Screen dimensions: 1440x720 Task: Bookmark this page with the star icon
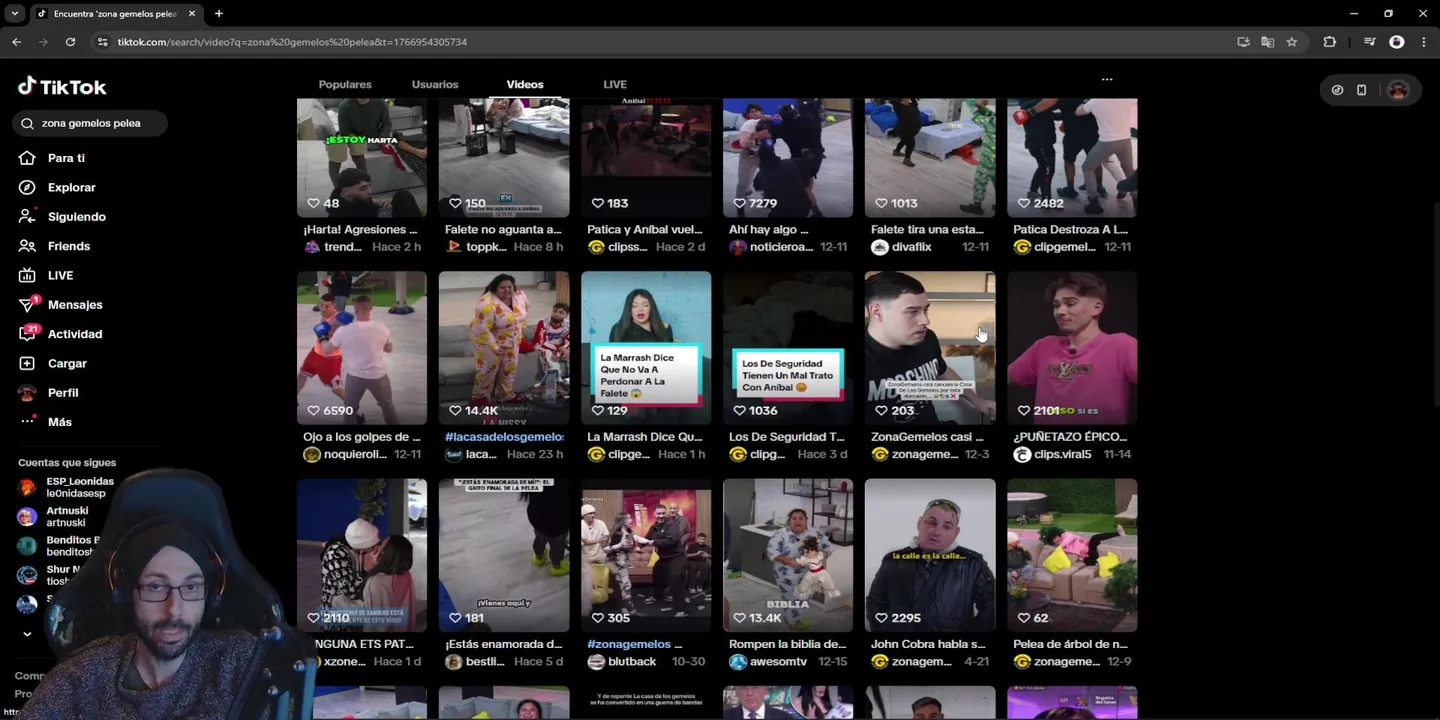tap(1291, 42)
